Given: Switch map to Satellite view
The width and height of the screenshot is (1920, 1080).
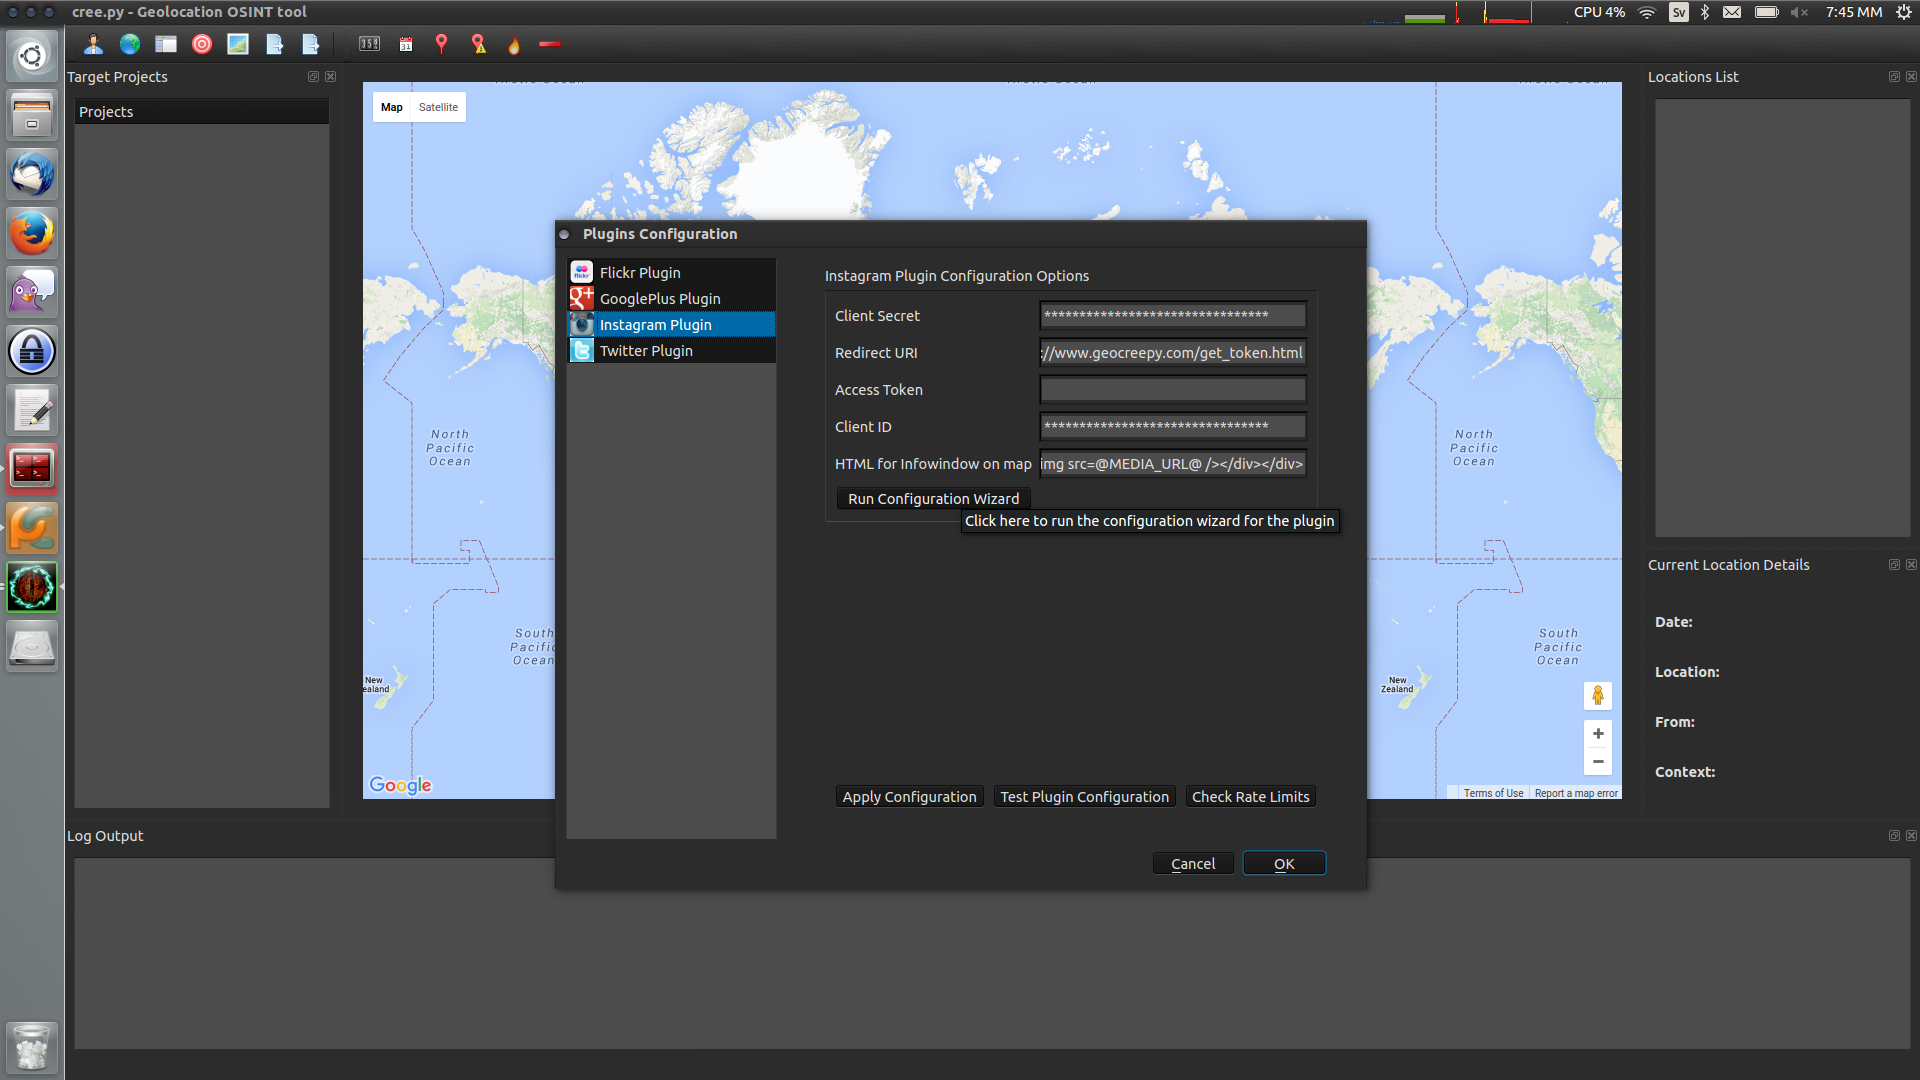Looking at the screenshot, I should tap(438, 107).
